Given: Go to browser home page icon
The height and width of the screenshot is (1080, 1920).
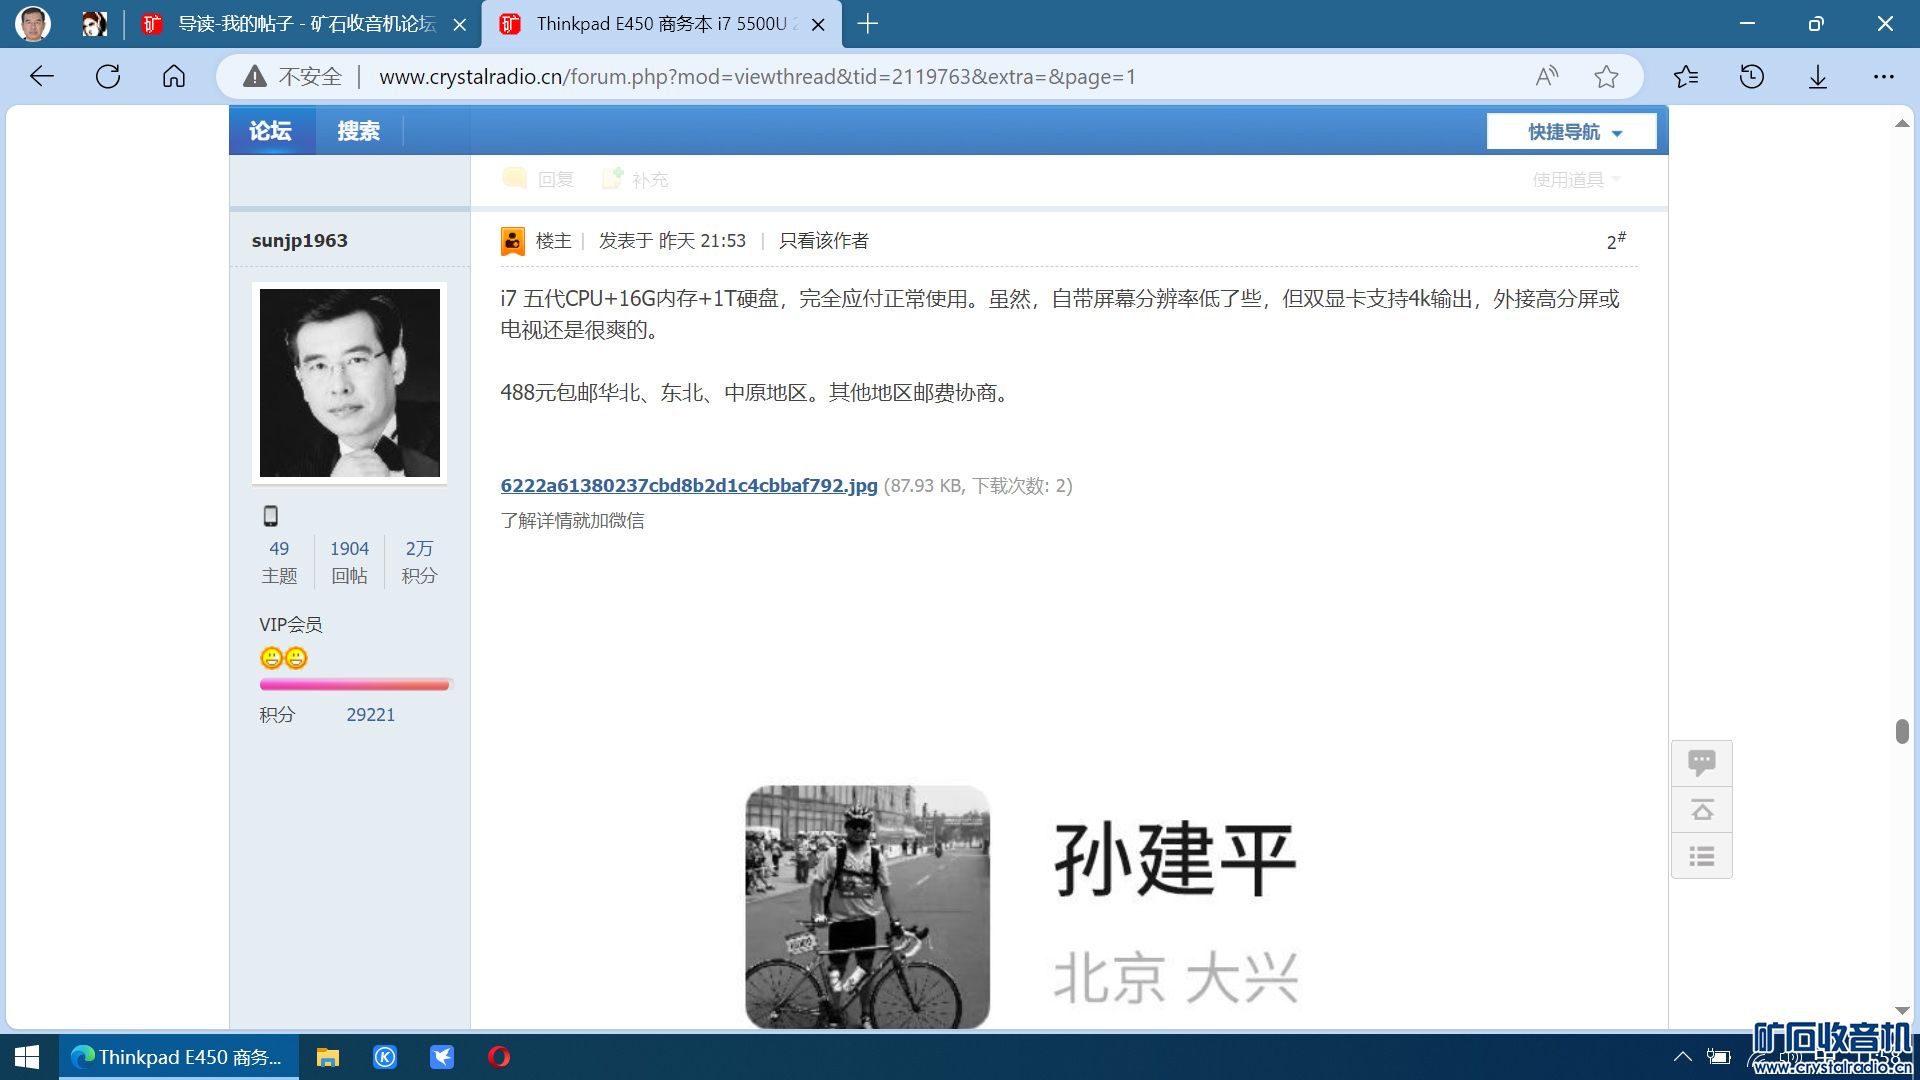Looking at the screenshot, I should click(x=174, y=77).
